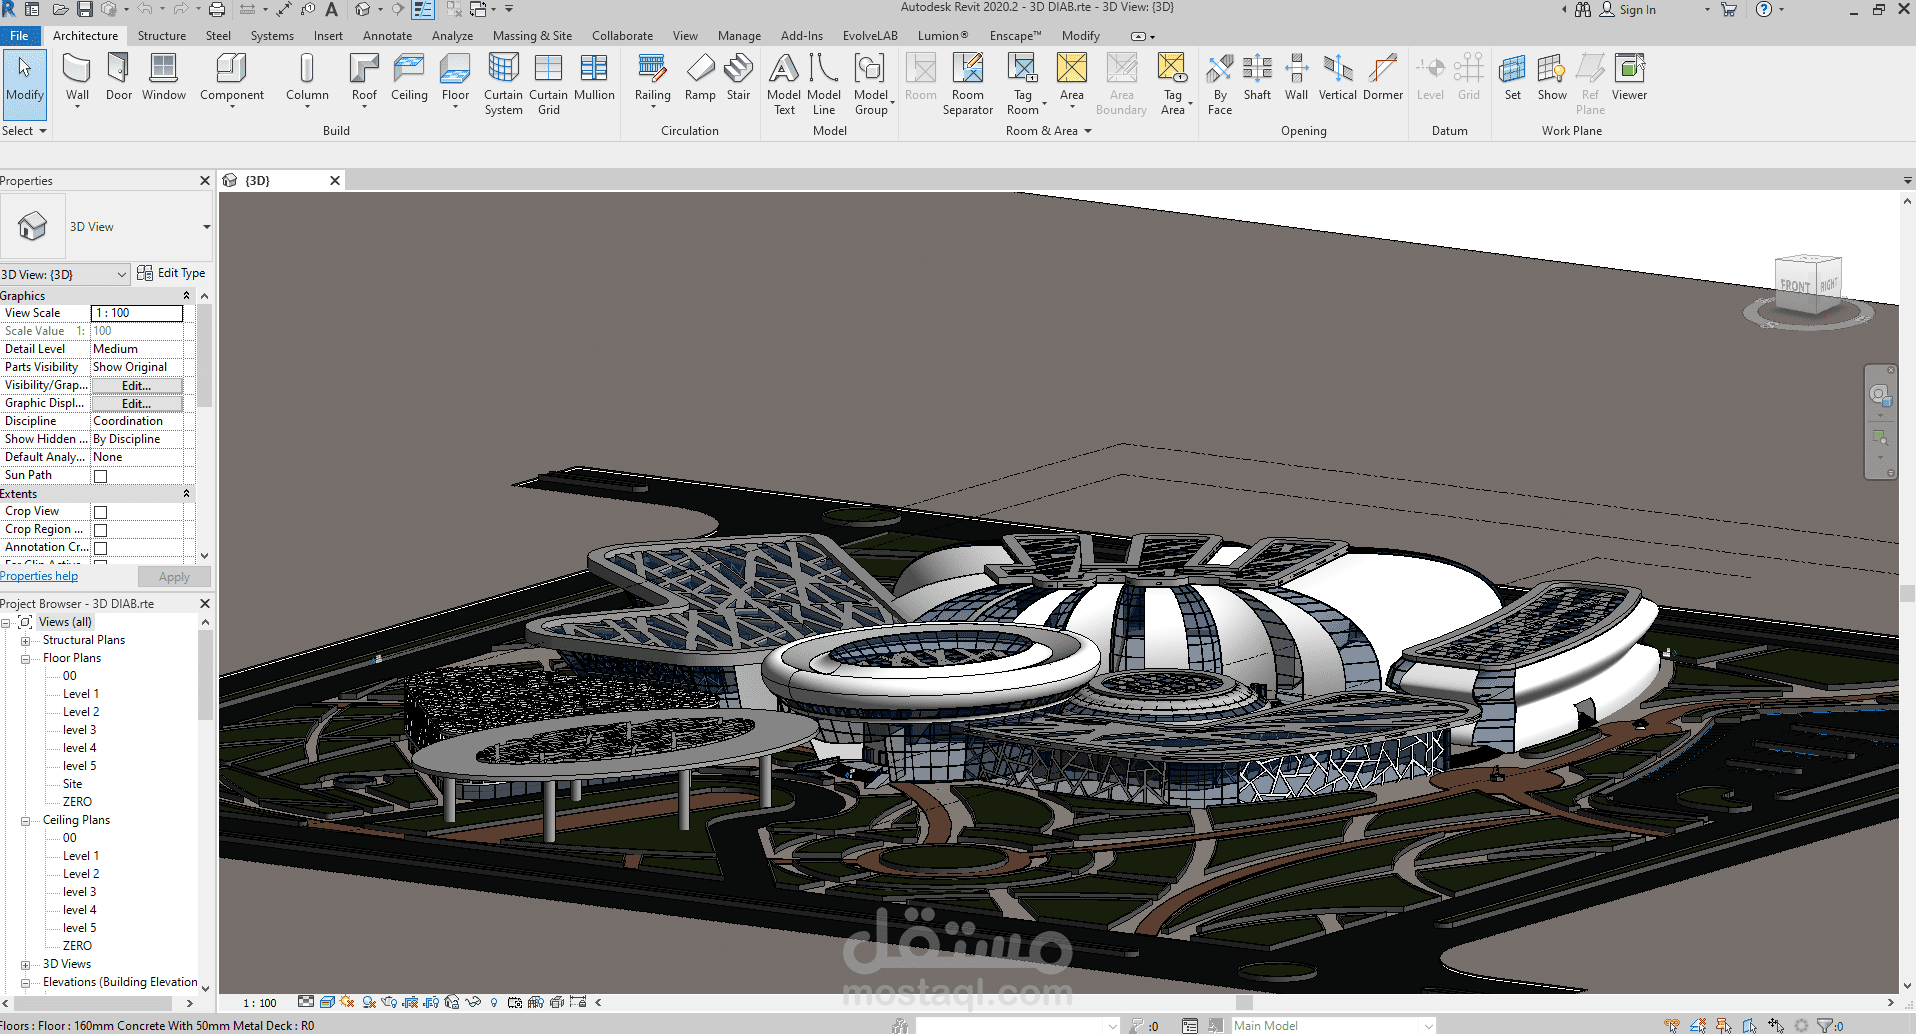Tick the Annotation Crop checkbox
The image size is (1916, 1034).
100,548
